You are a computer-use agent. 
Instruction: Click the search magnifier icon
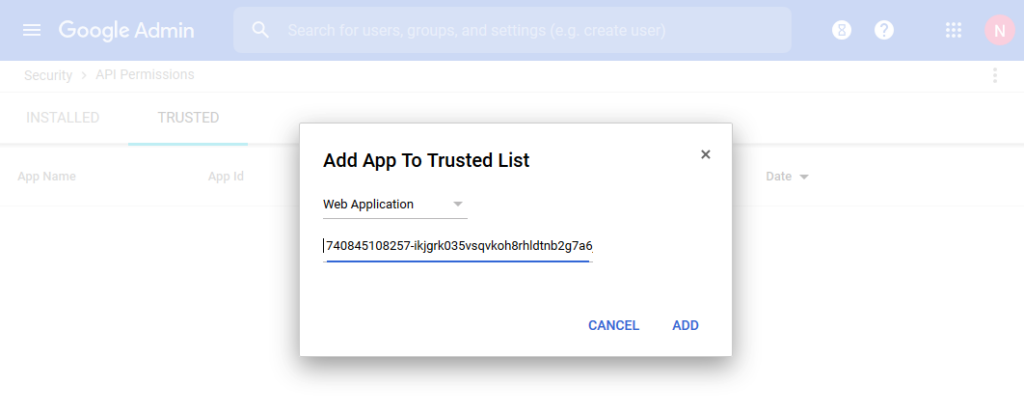261,30
